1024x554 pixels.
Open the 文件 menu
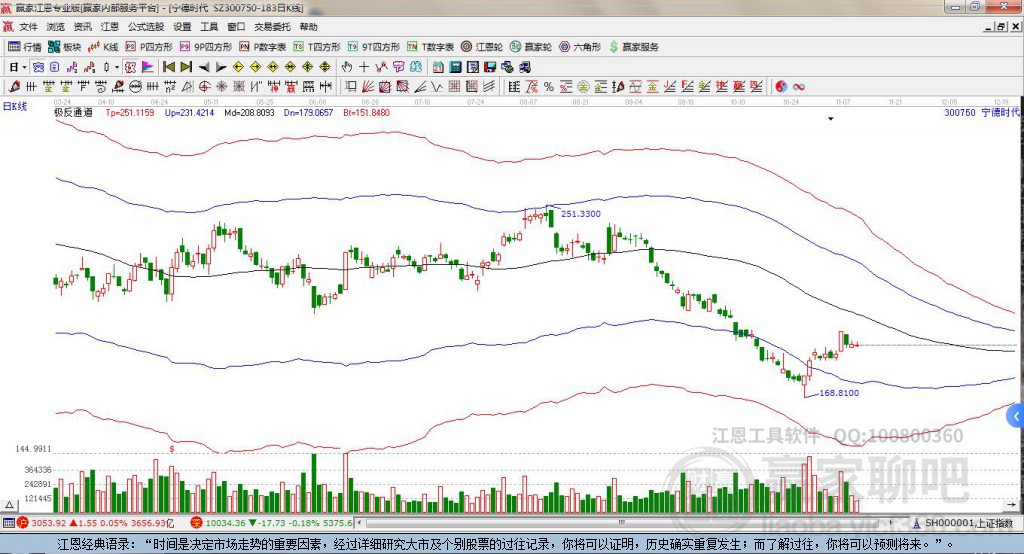point(28,27)
